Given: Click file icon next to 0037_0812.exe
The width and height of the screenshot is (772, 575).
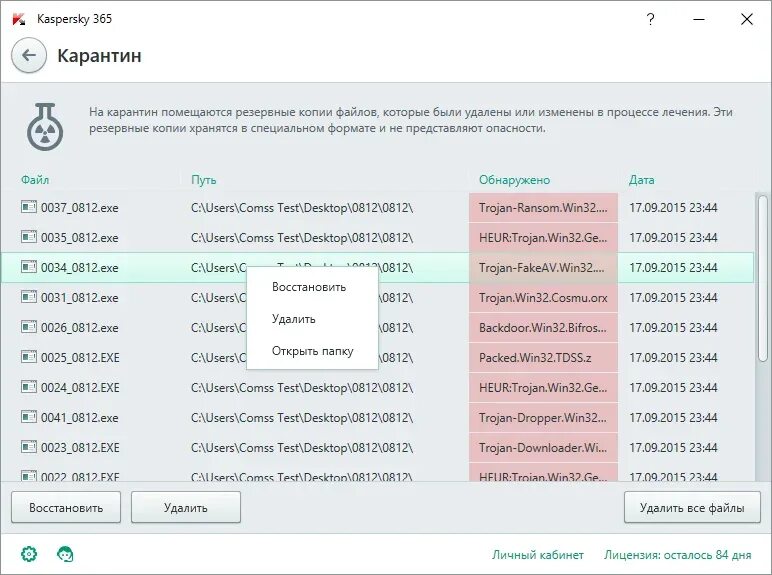Looking at the screenshot, I should point(28,208).
